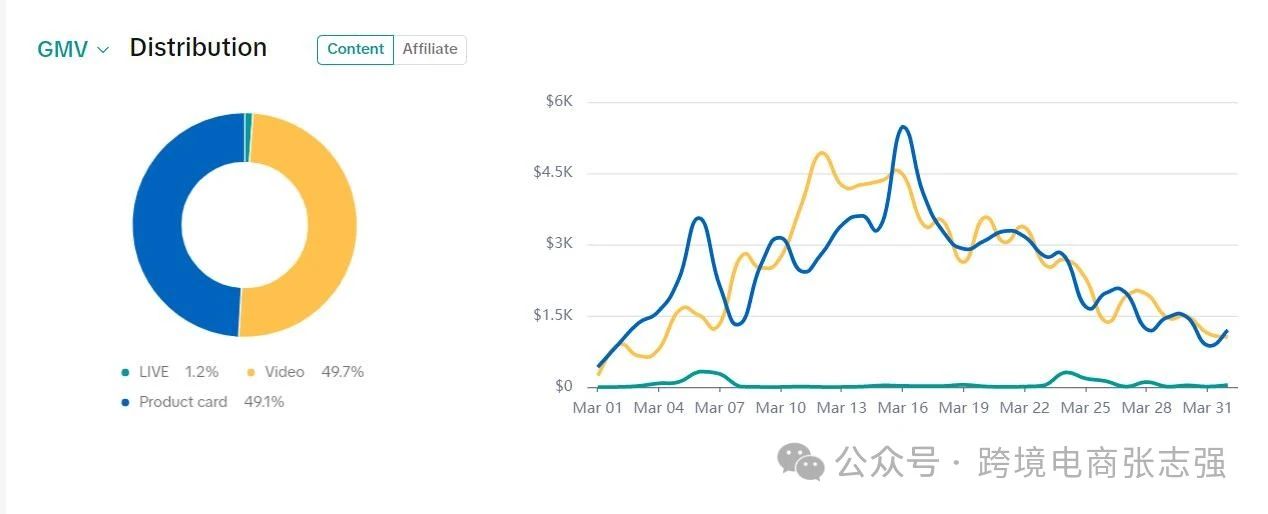Click the LIVE legend dot

125,373
